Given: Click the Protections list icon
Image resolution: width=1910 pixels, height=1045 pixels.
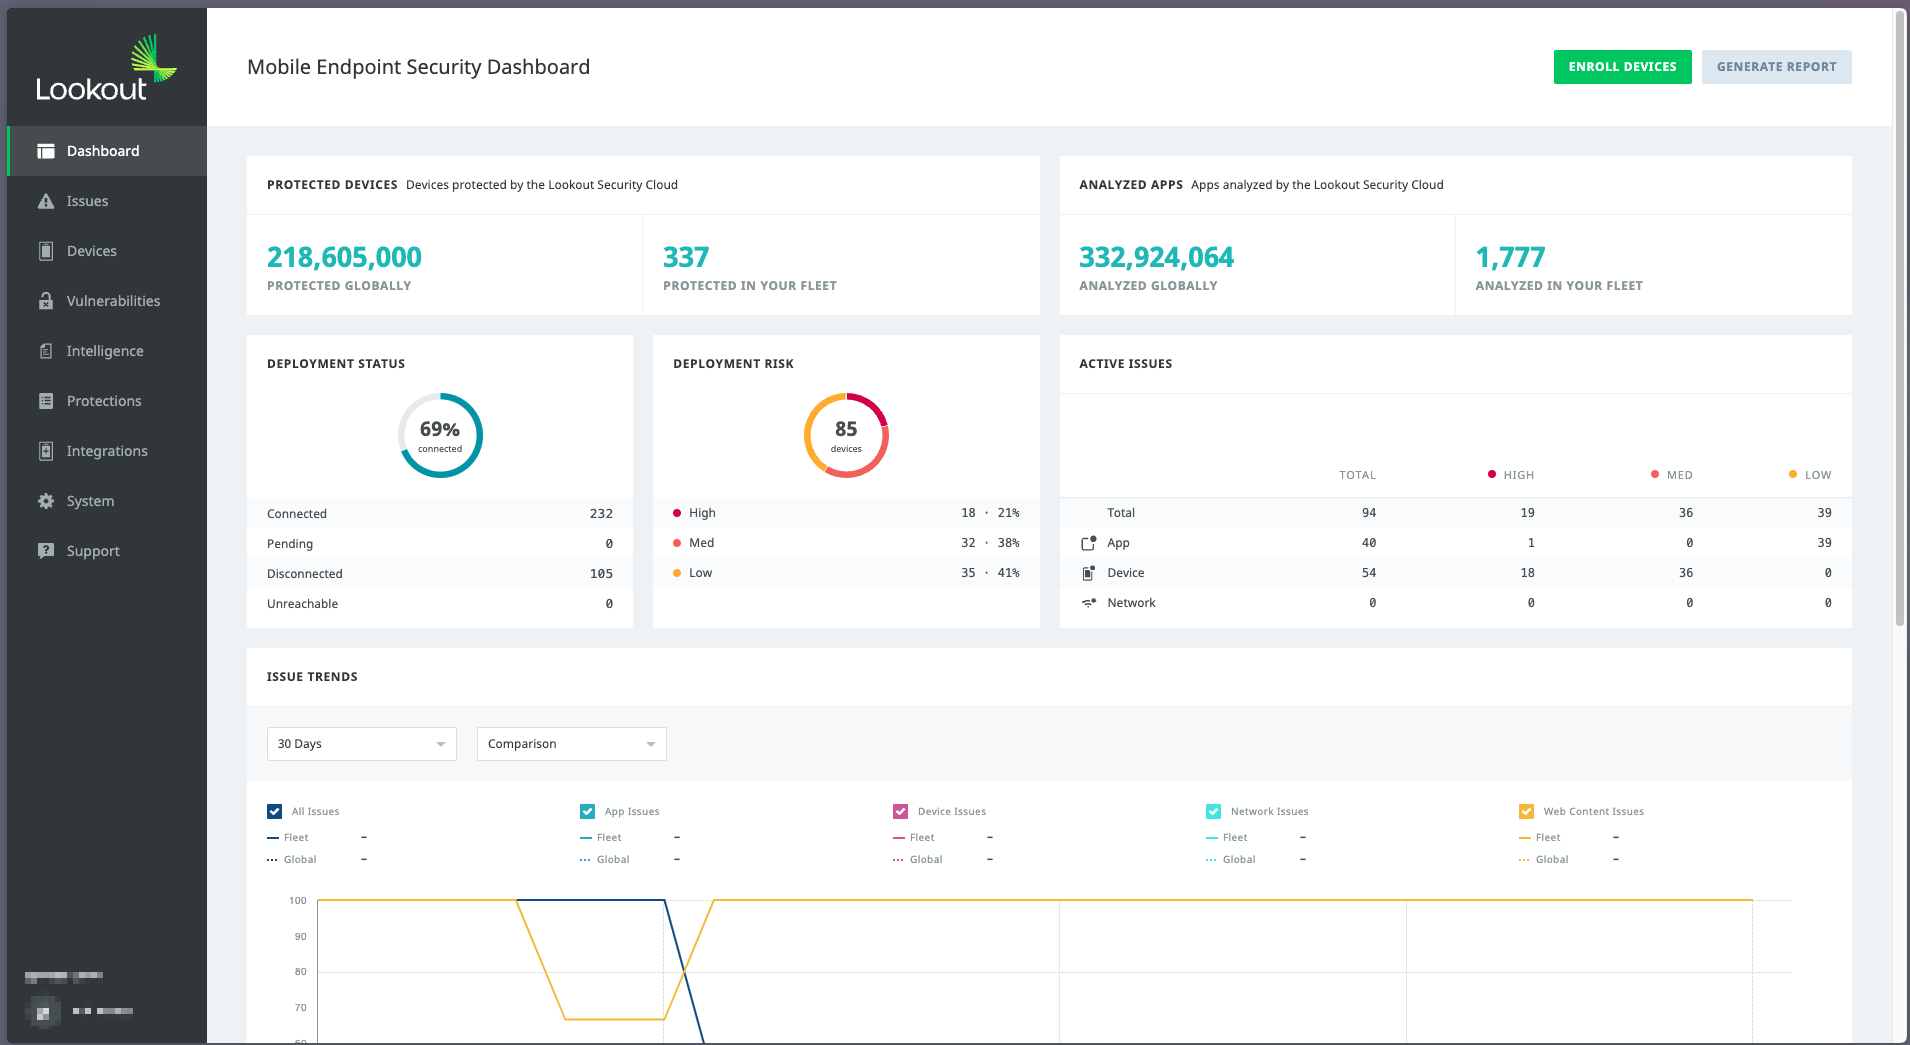Looking at the screenshot, I should [46, 401].
